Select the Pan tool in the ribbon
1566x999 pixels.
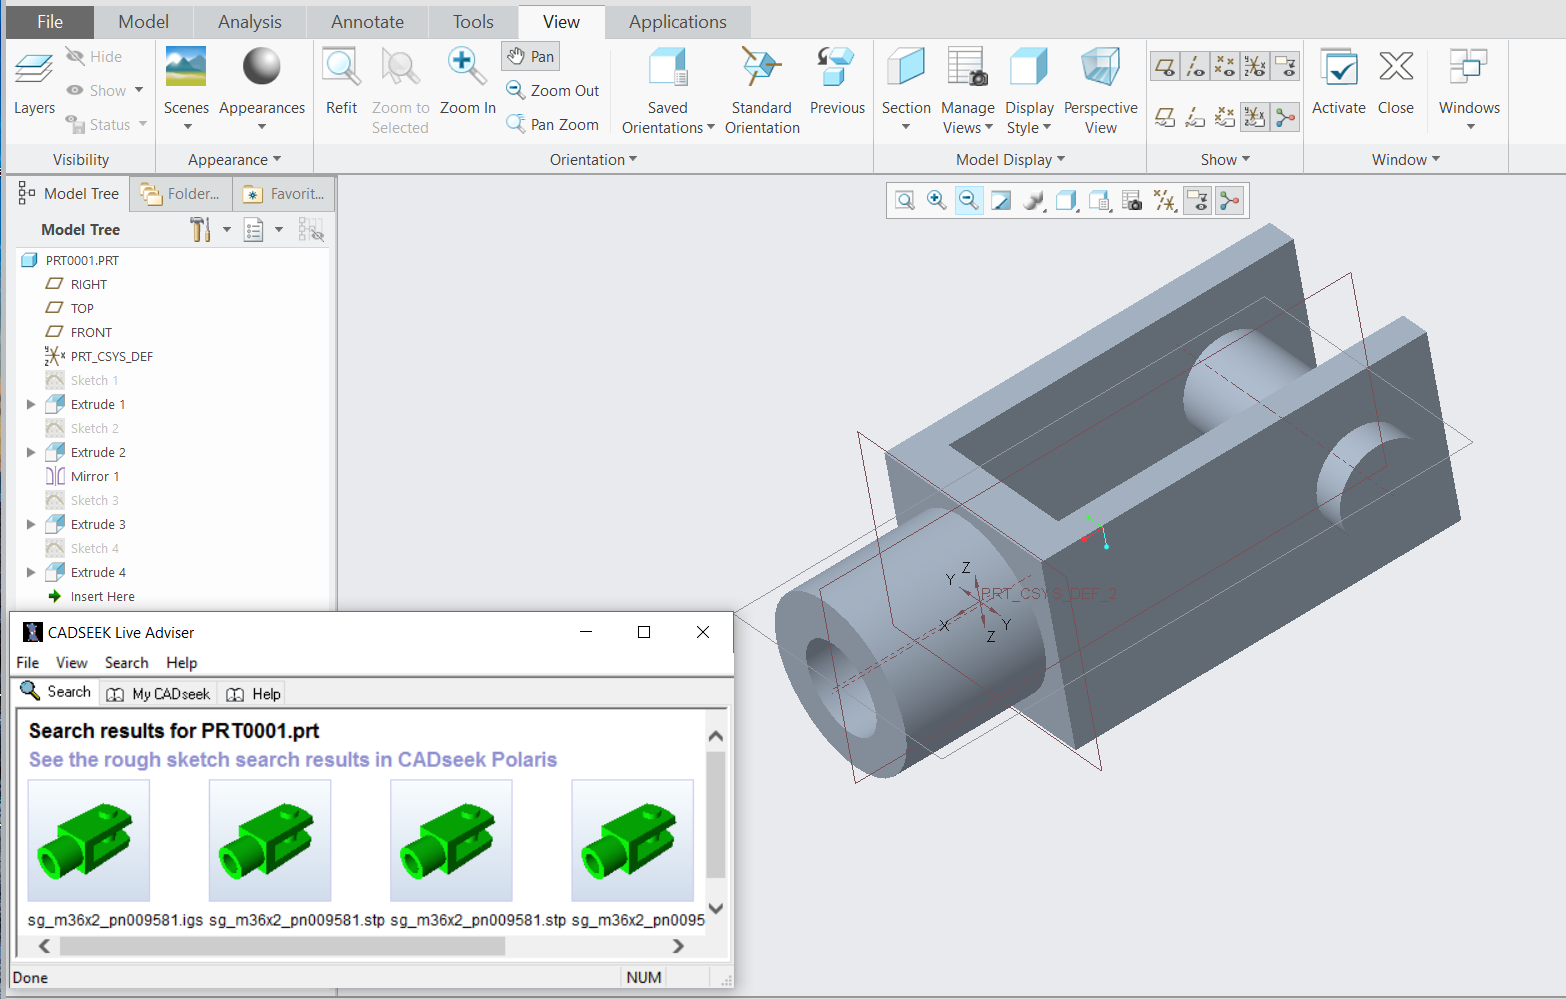tap(530, 57)
